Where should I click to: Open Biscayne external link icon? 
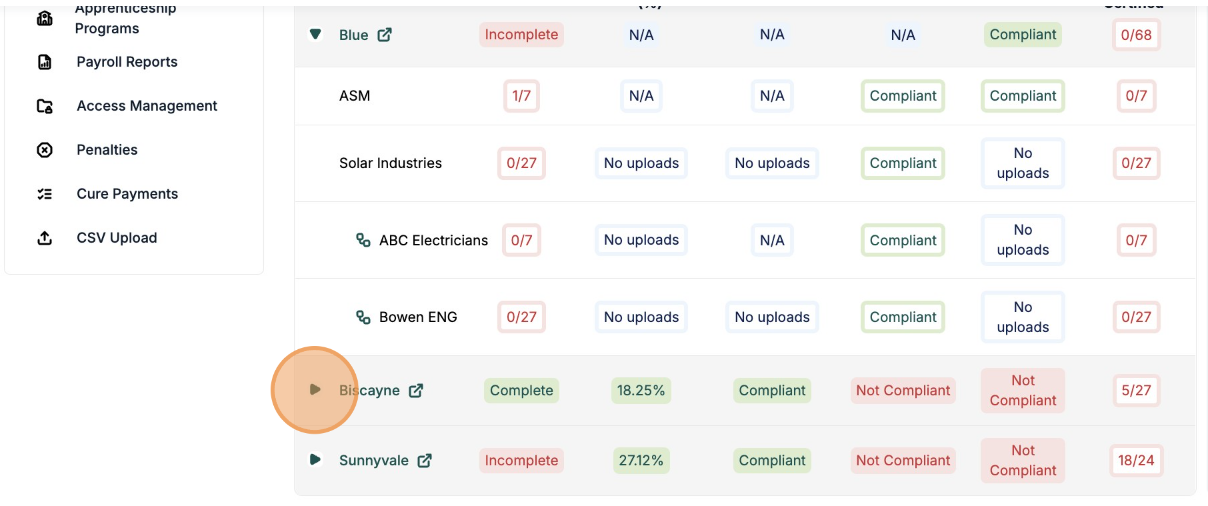(416, 391)
